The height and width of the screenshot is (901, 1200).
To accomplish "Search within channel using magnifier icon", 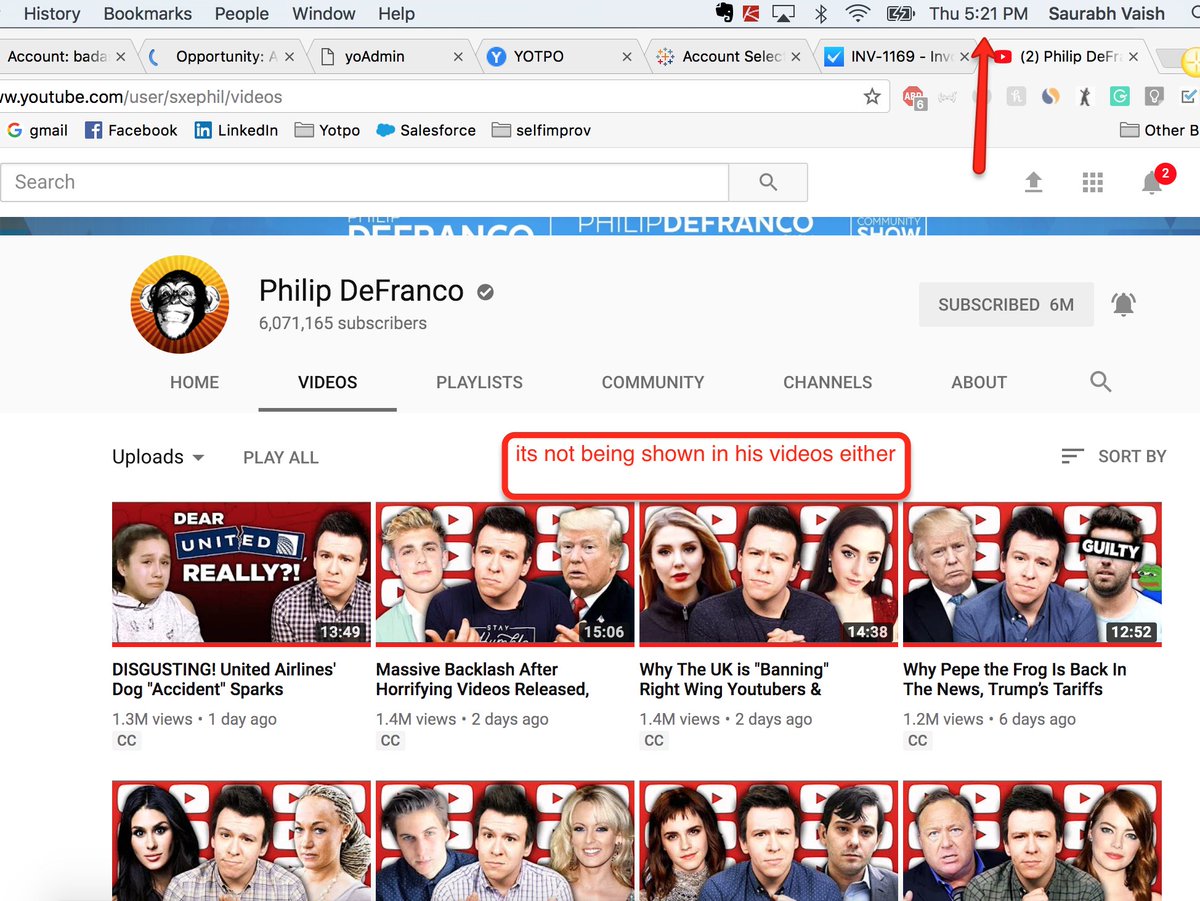I will coord(1101,382).
